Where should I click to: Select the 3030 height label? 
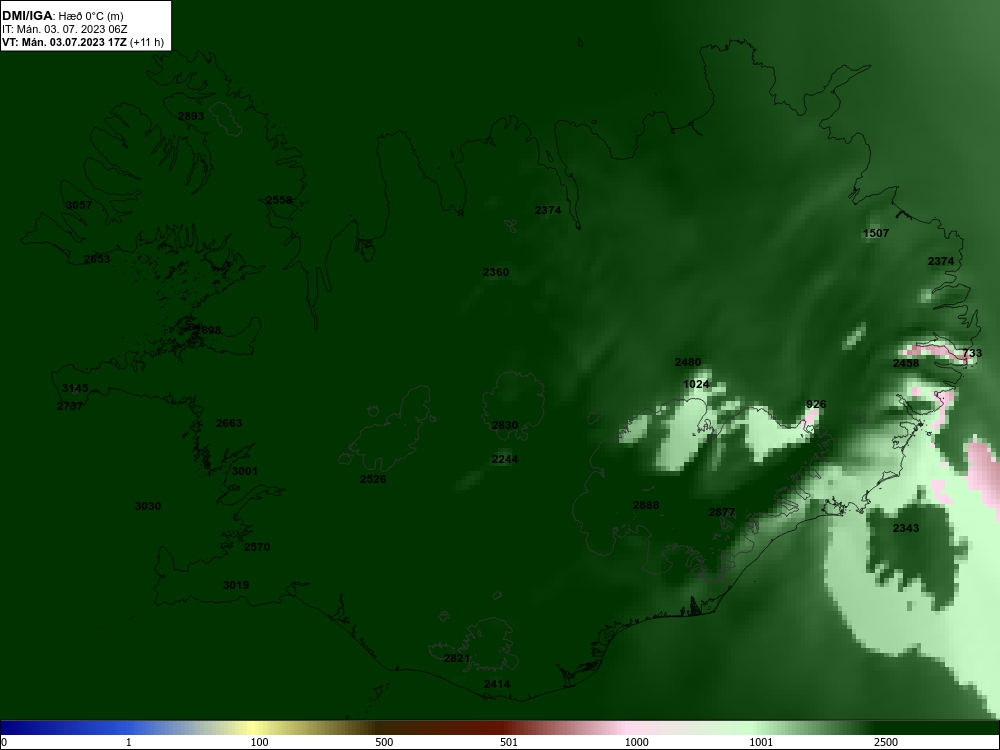[x=148, y=506]
